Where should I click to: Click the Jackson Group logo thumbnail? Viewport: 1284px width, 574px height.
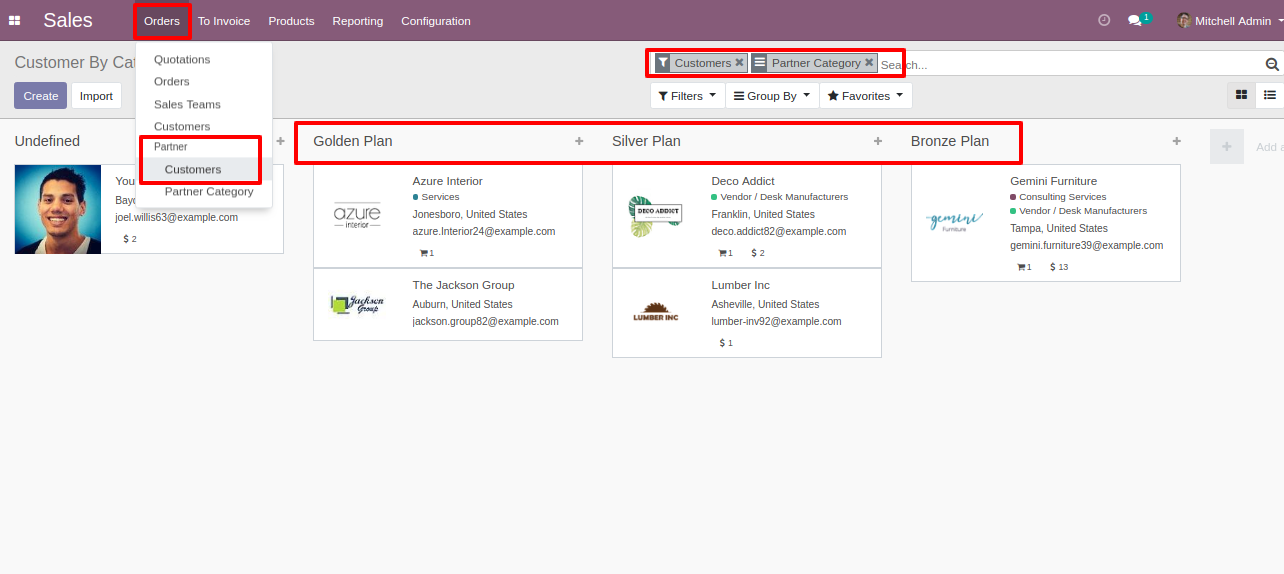pos(357,304)
